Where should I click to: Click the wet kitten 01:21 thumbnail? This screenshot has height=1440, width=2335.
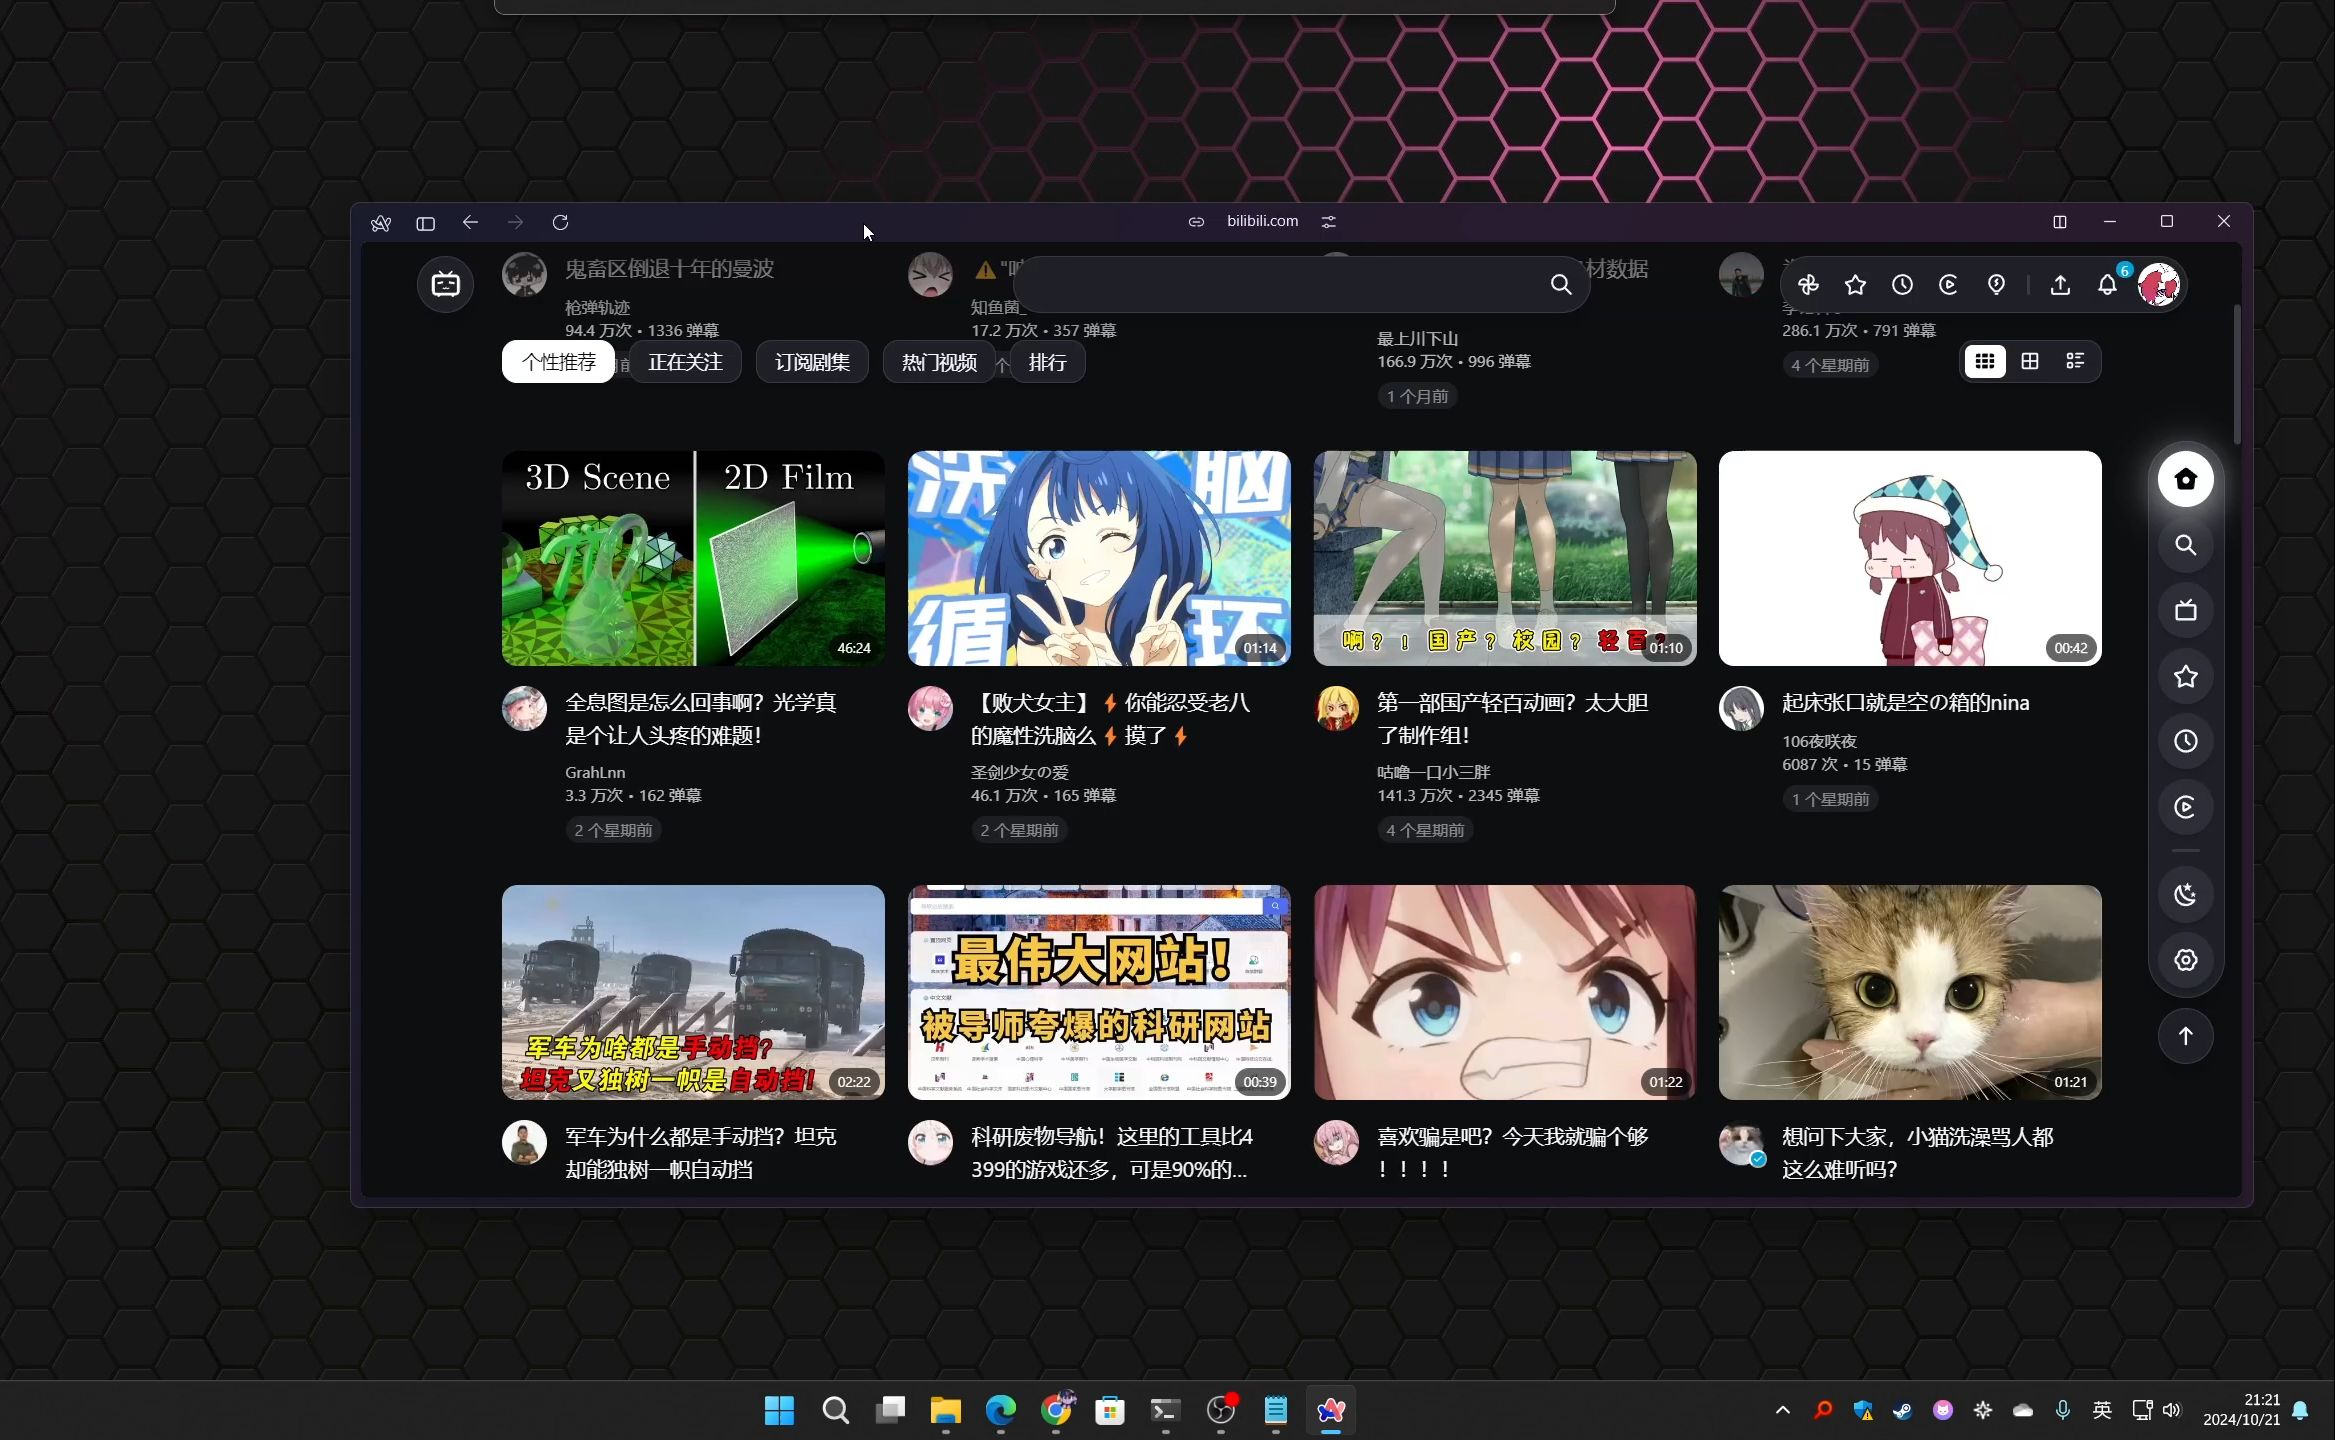[1910, 992]
